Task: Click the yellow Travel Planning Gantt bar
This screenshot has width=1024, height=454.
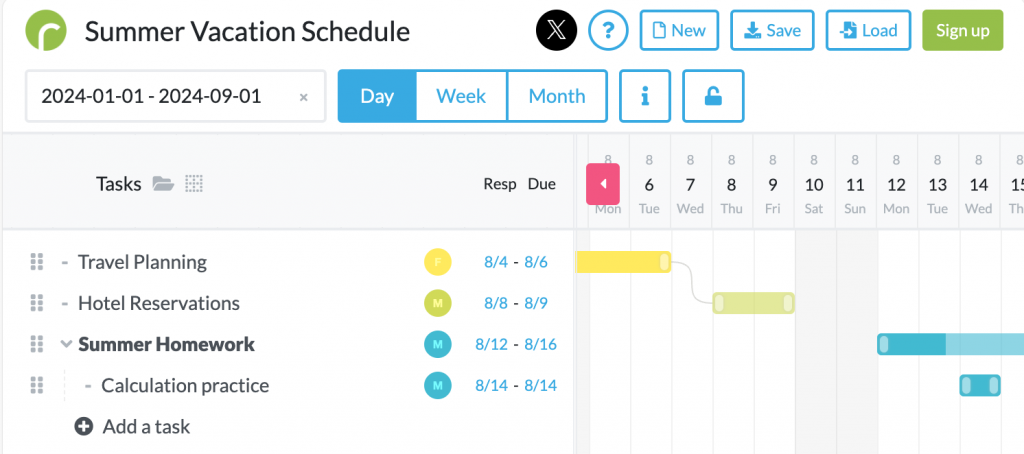Action: click(x=623, y=262)
